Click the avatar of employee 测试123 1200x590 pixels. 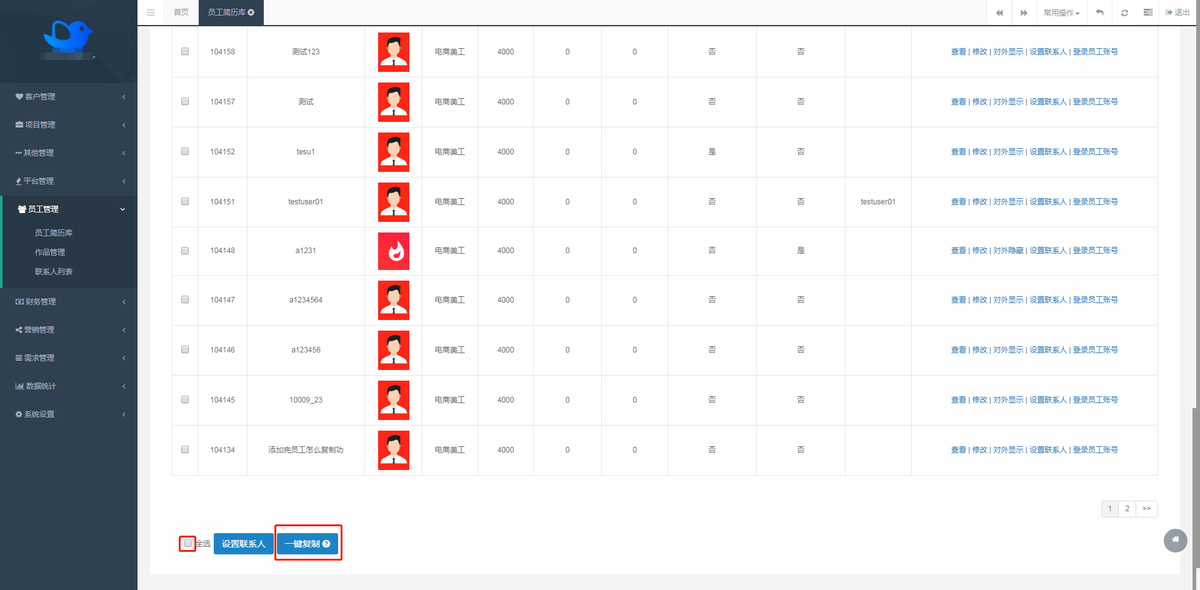[393, 51]
